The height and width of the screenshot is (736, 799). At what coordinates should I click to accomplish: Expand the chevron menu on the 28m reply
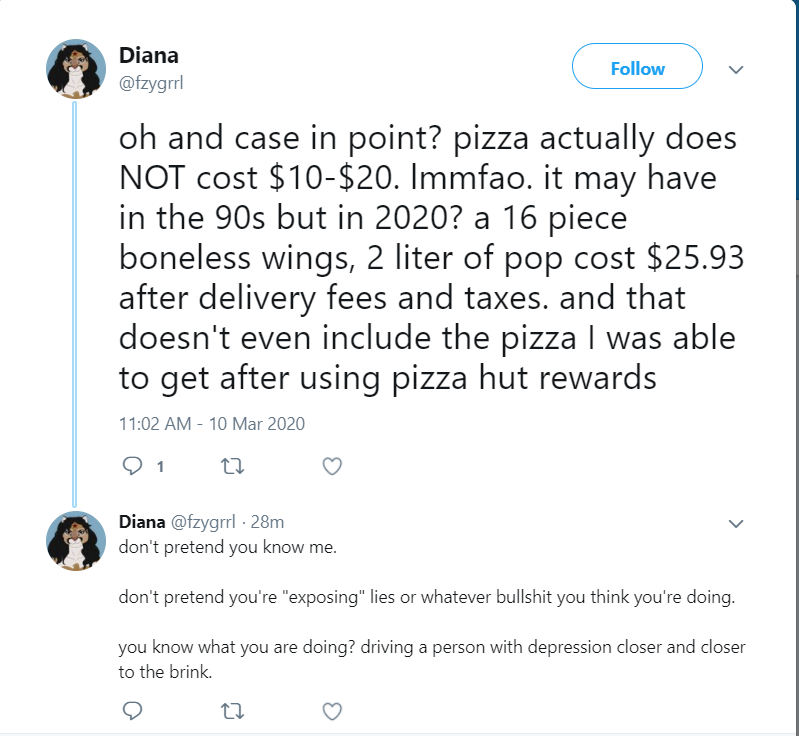coord(736,523)
